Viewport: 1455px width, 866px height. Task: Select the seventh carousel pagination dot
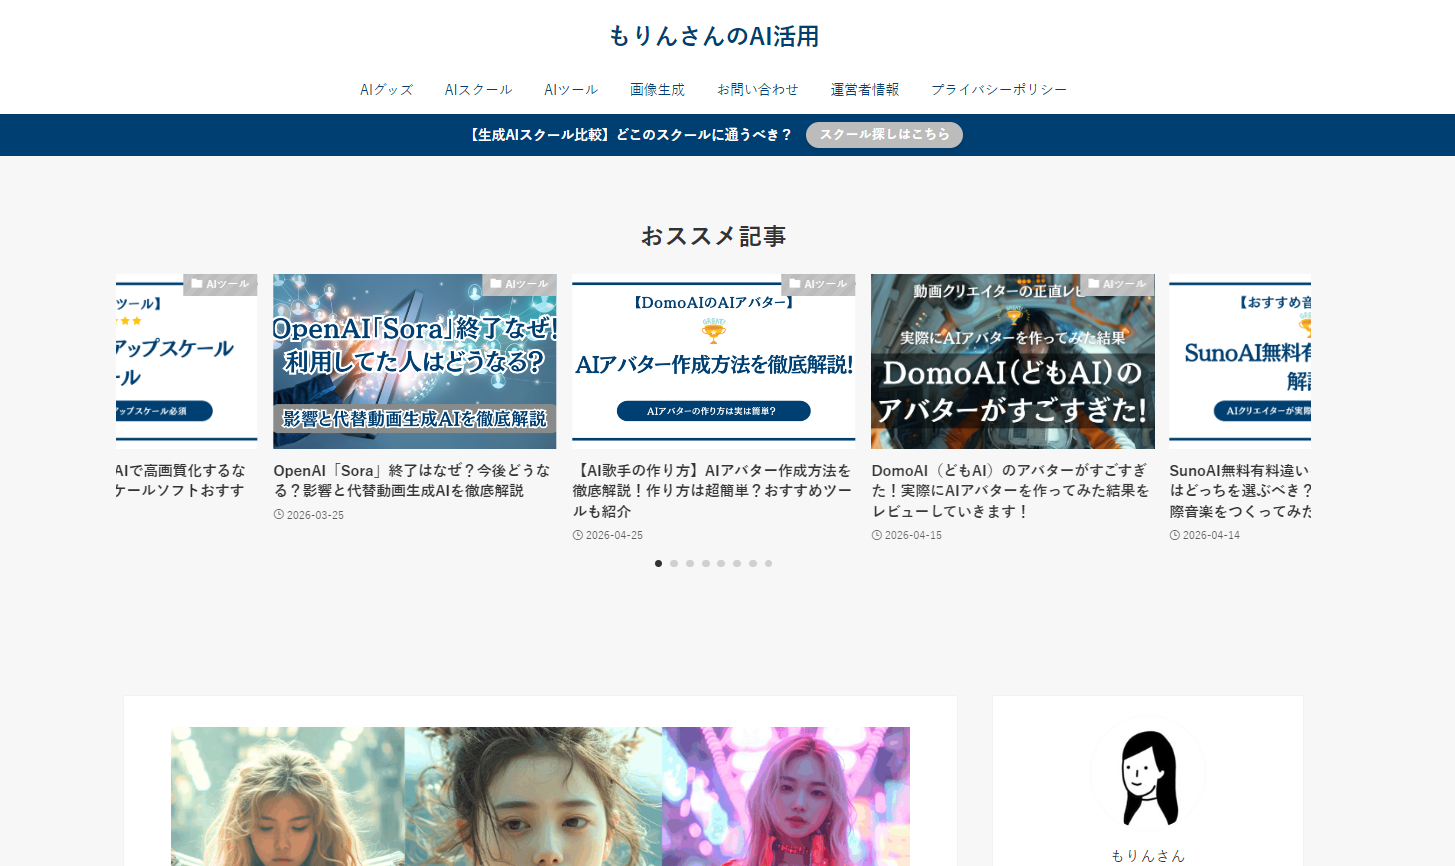coord(753,564)
